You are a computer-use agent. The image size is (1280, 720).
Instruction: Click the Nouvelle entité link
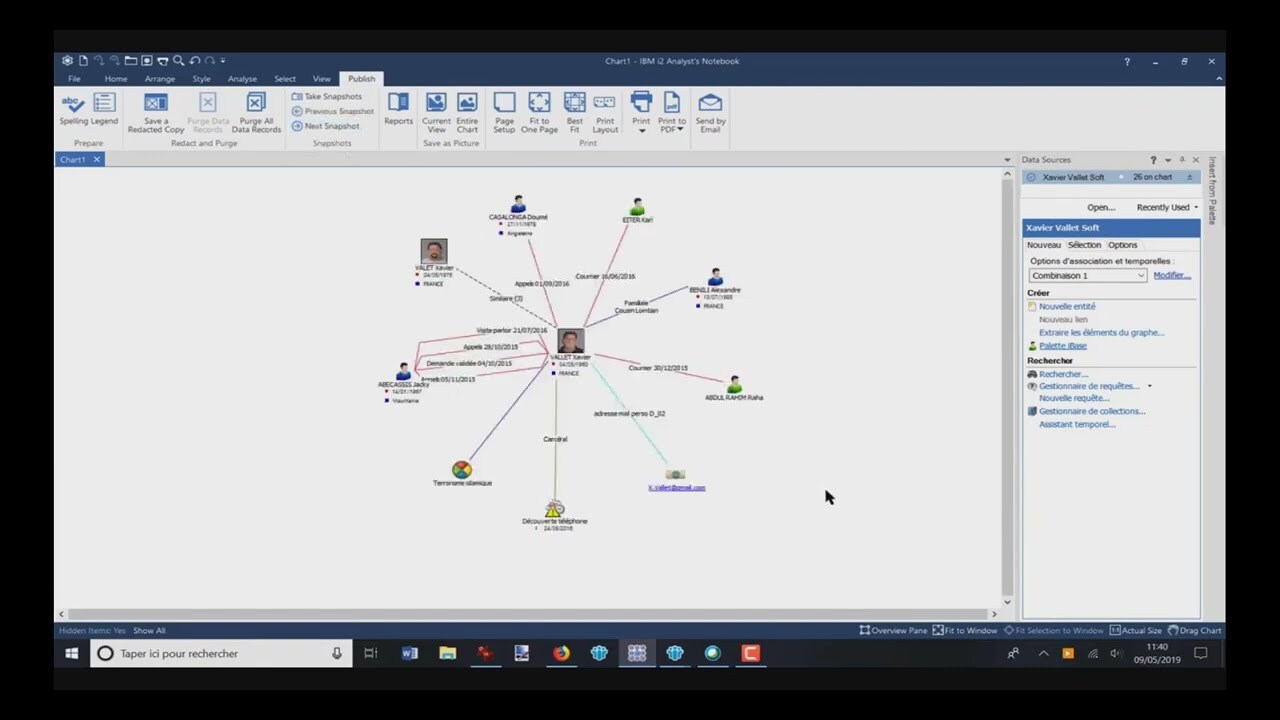click(1067, 307)
